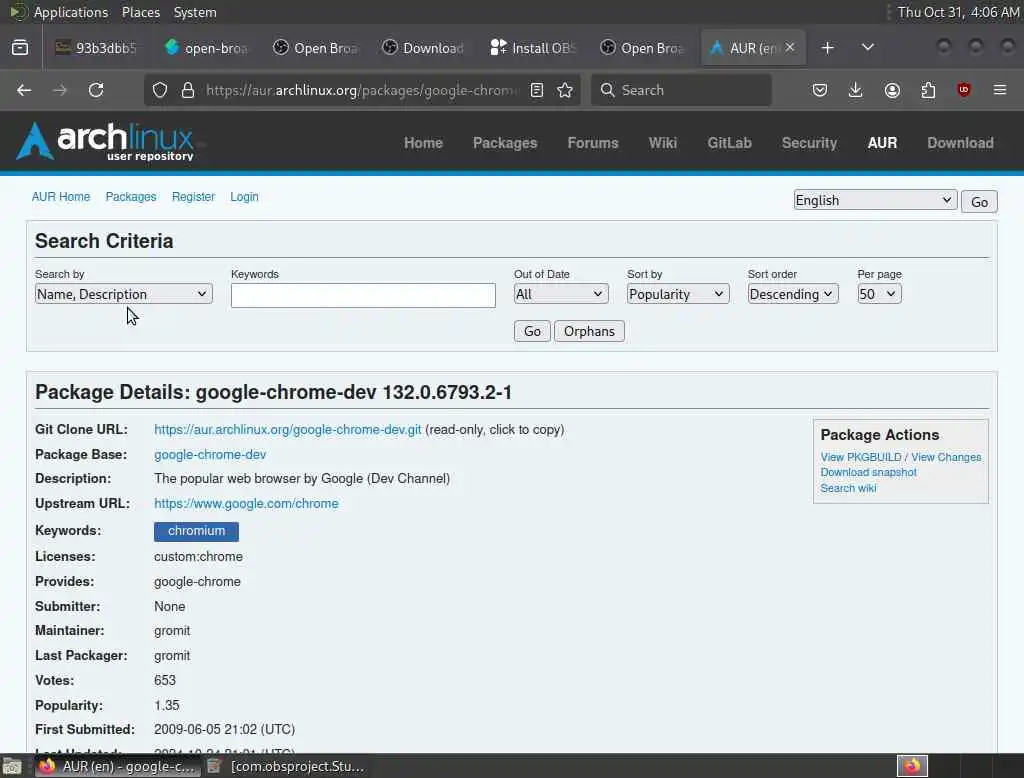Screen dimensions: 1024x778
Task: Open View Changes link
Action: [946, 457]
